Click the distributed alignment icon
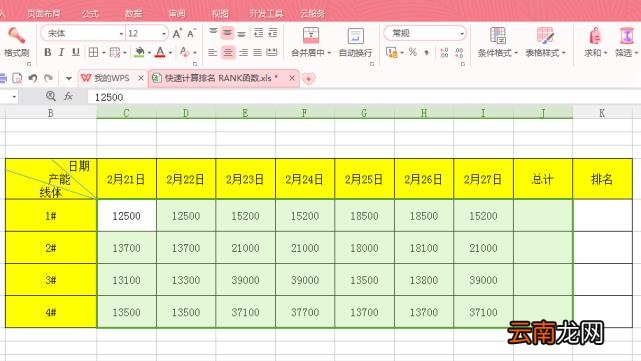This screenshot has height=361, width=641. point(272,52)
